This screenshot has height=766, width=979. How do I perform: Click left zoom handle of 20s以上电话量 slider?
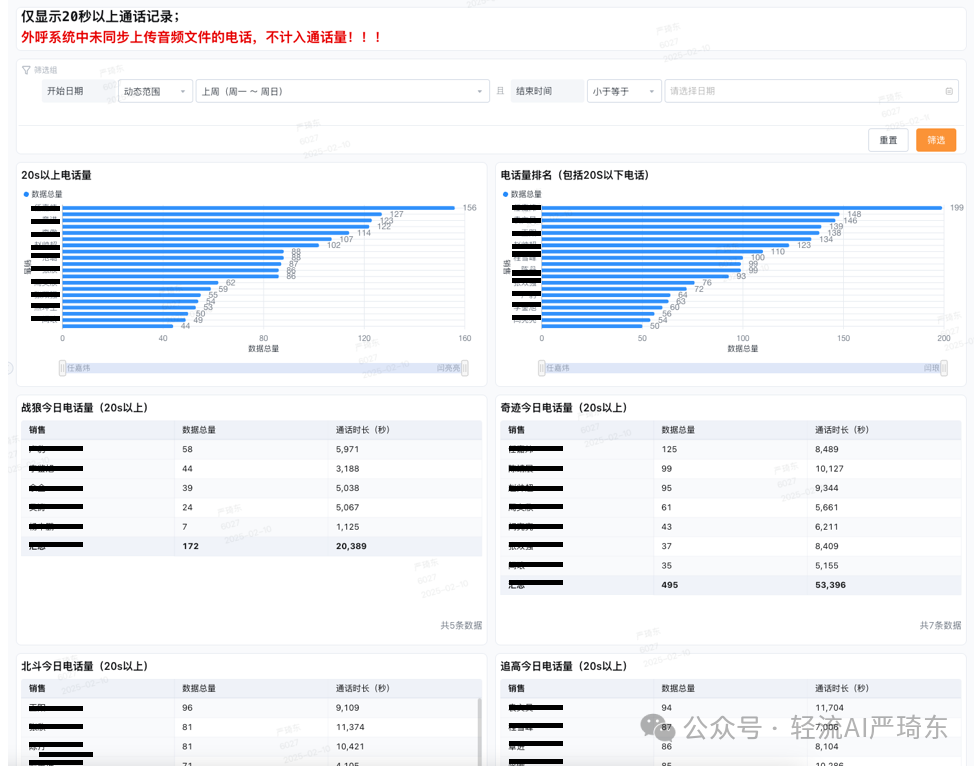[x=62, y=368]
